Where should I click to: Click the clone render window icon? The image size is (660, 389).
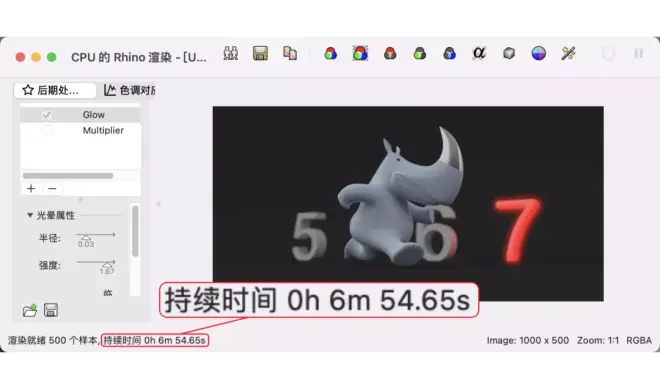coord(230,53)
